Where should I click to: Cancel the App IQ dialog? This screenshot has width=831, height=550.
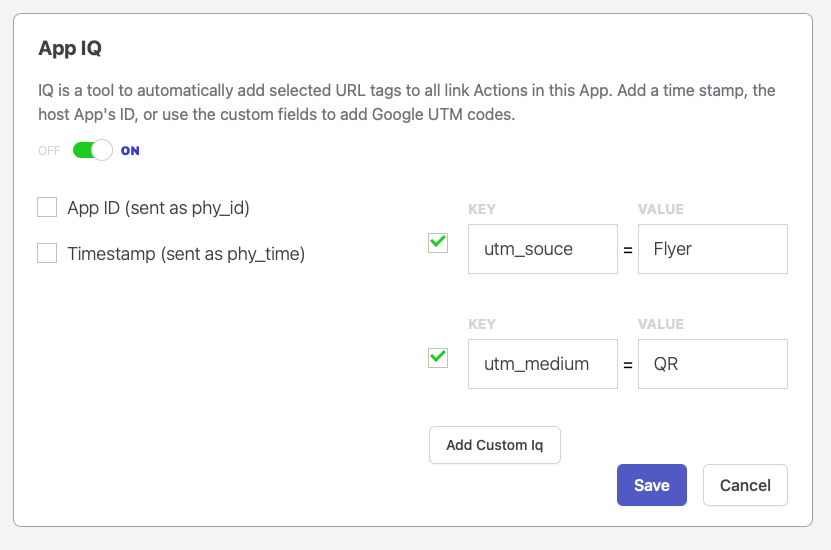[x=745, y=485]
